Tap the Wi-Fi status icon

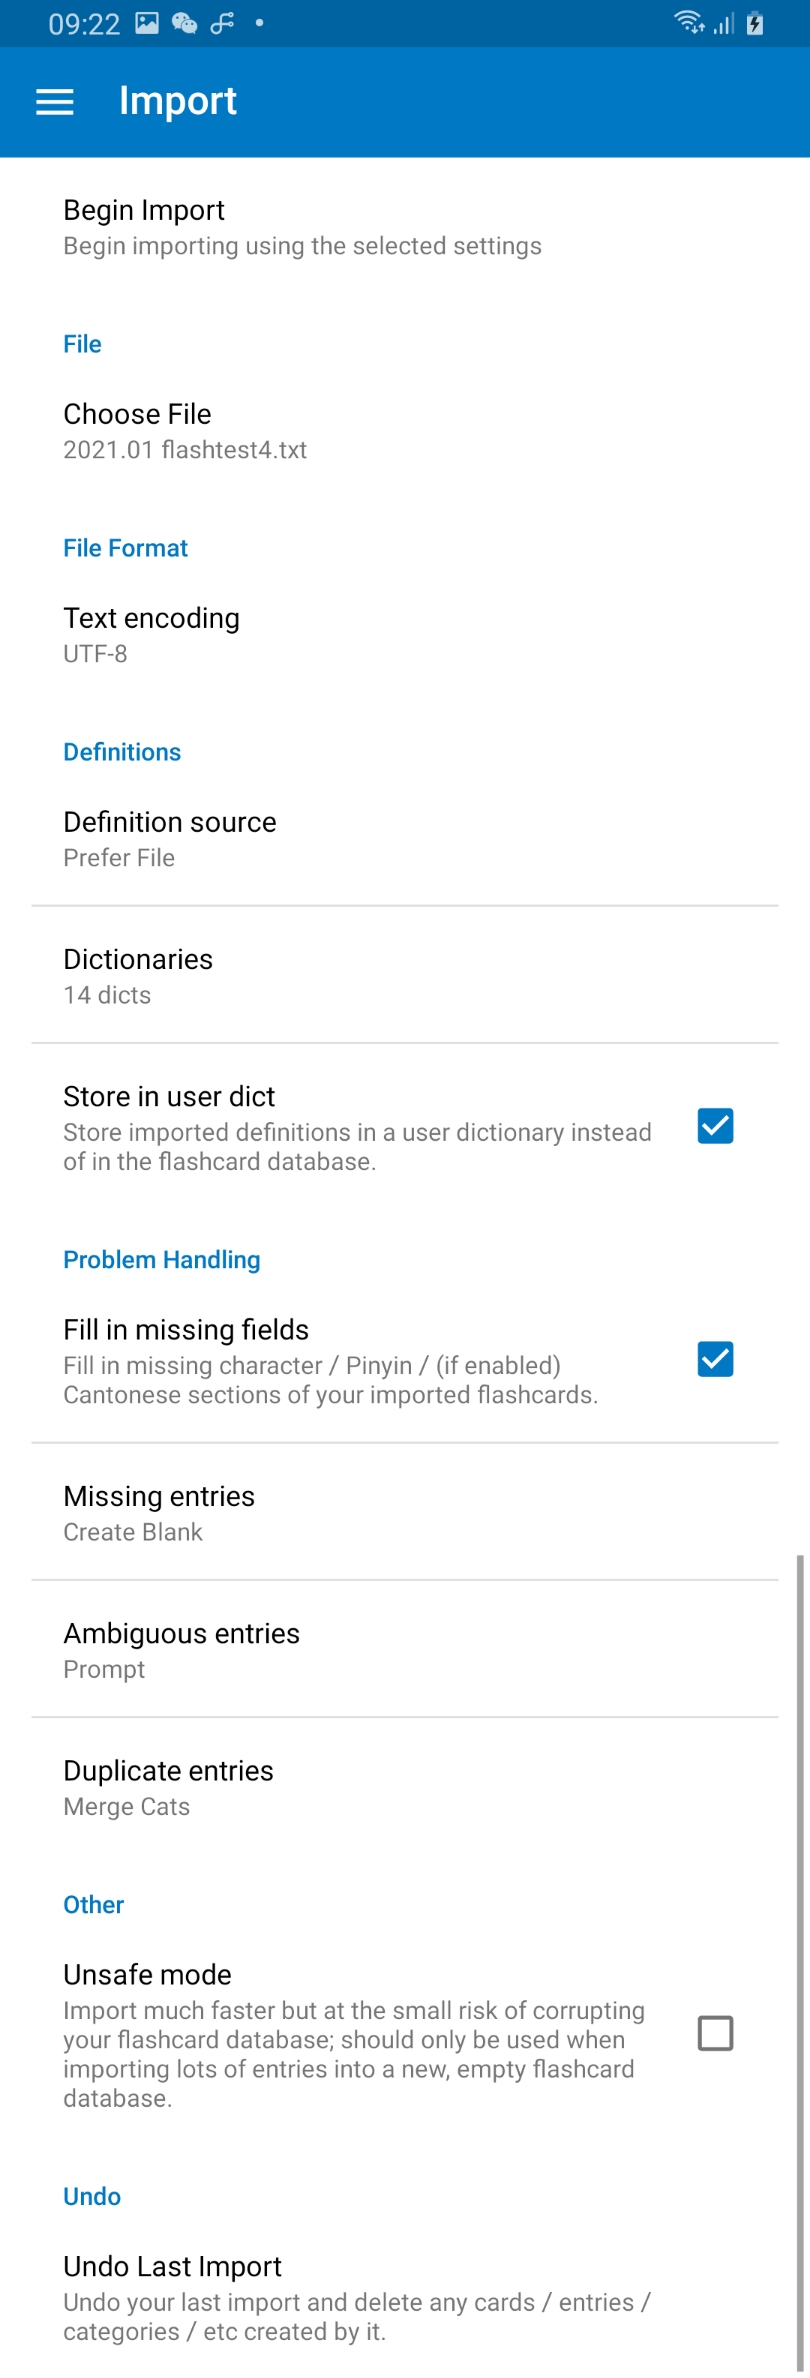(689, 22)
